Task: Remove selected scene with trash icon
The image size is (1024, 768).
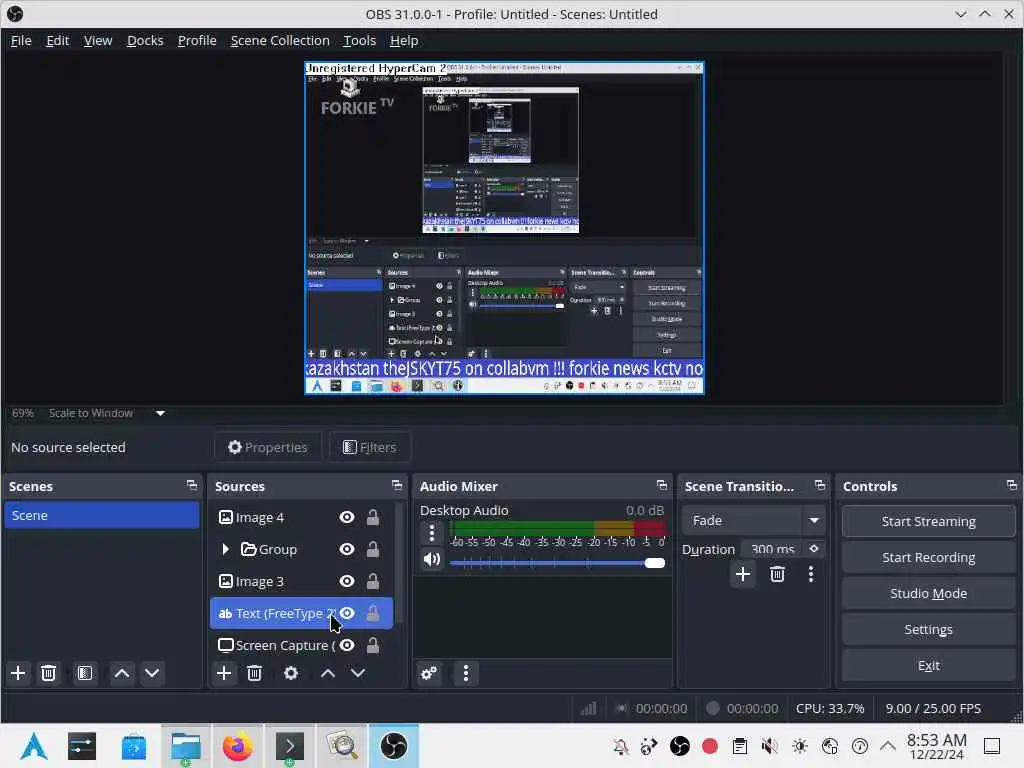Action: pyautogui.click(x=48, y=673)
